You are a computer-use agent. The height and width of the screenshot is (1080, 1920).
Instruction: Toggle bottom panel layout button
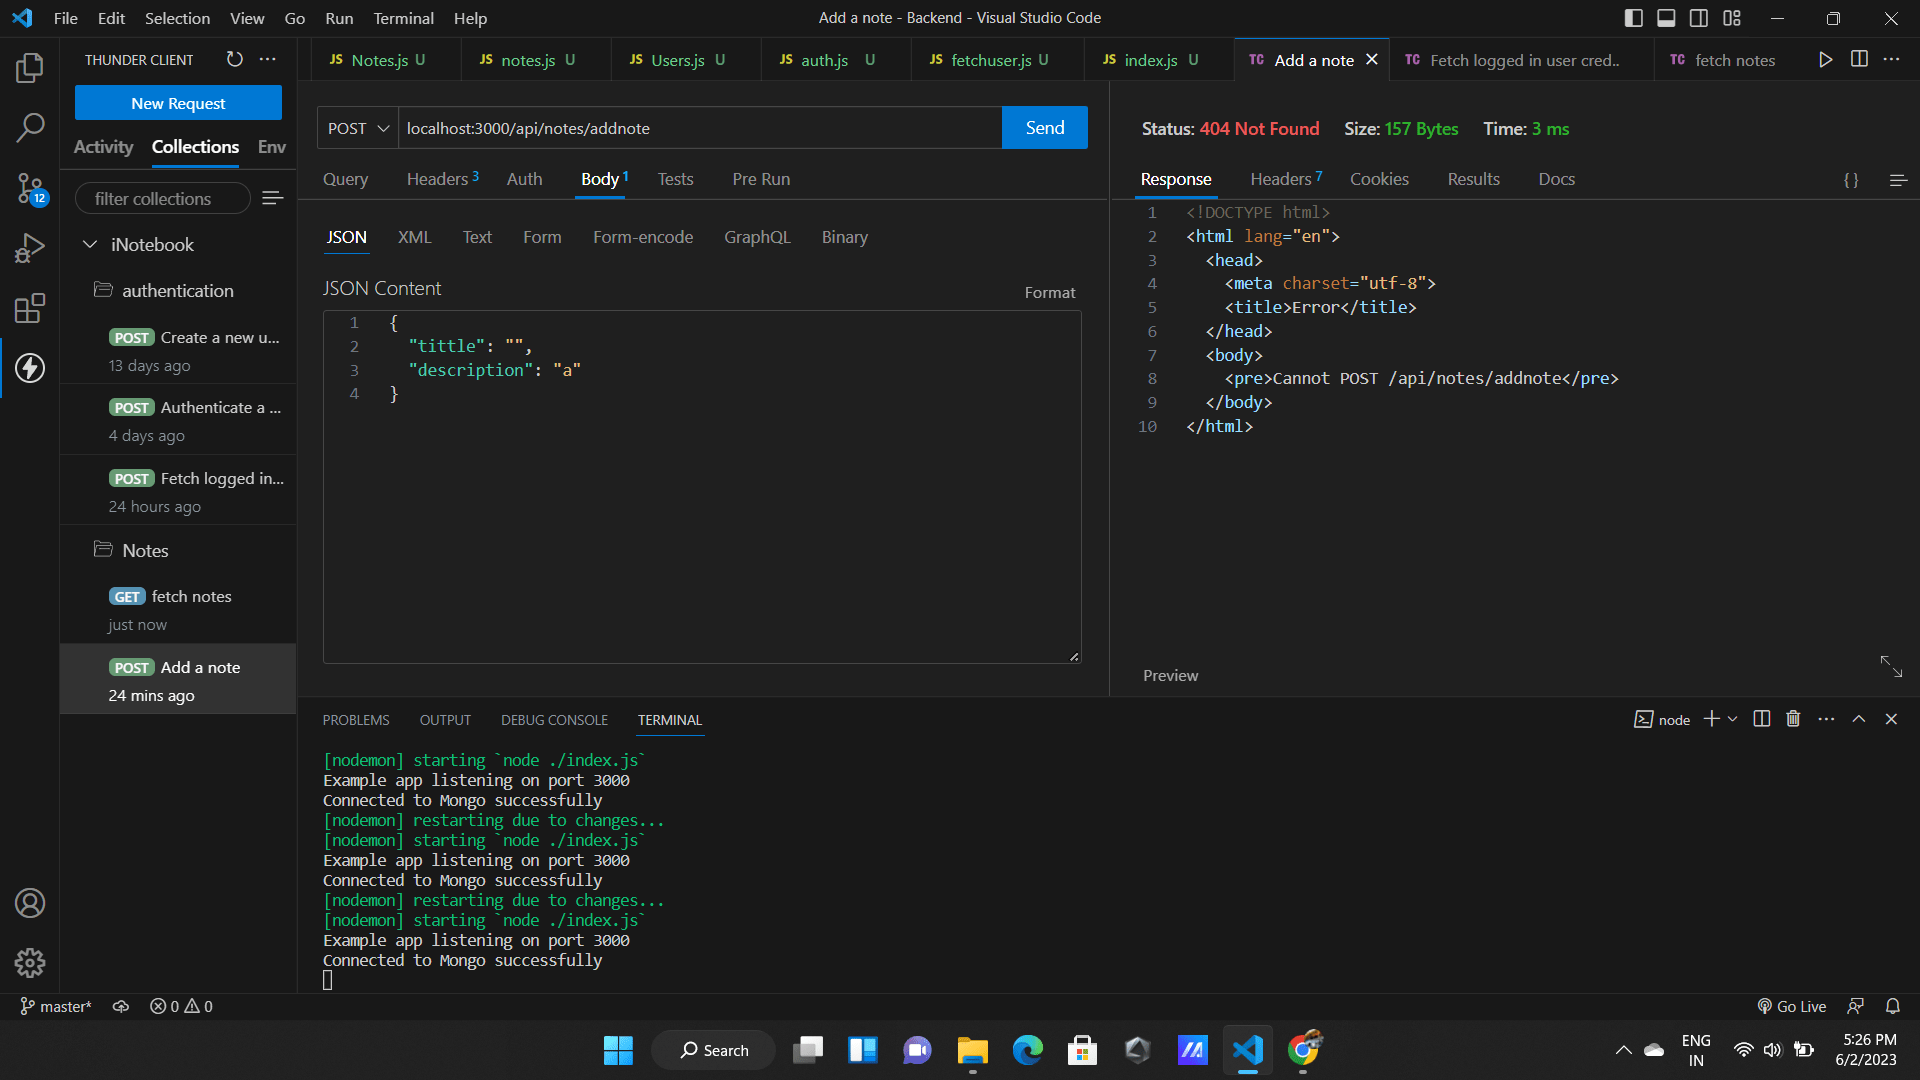pos(1666,18)
